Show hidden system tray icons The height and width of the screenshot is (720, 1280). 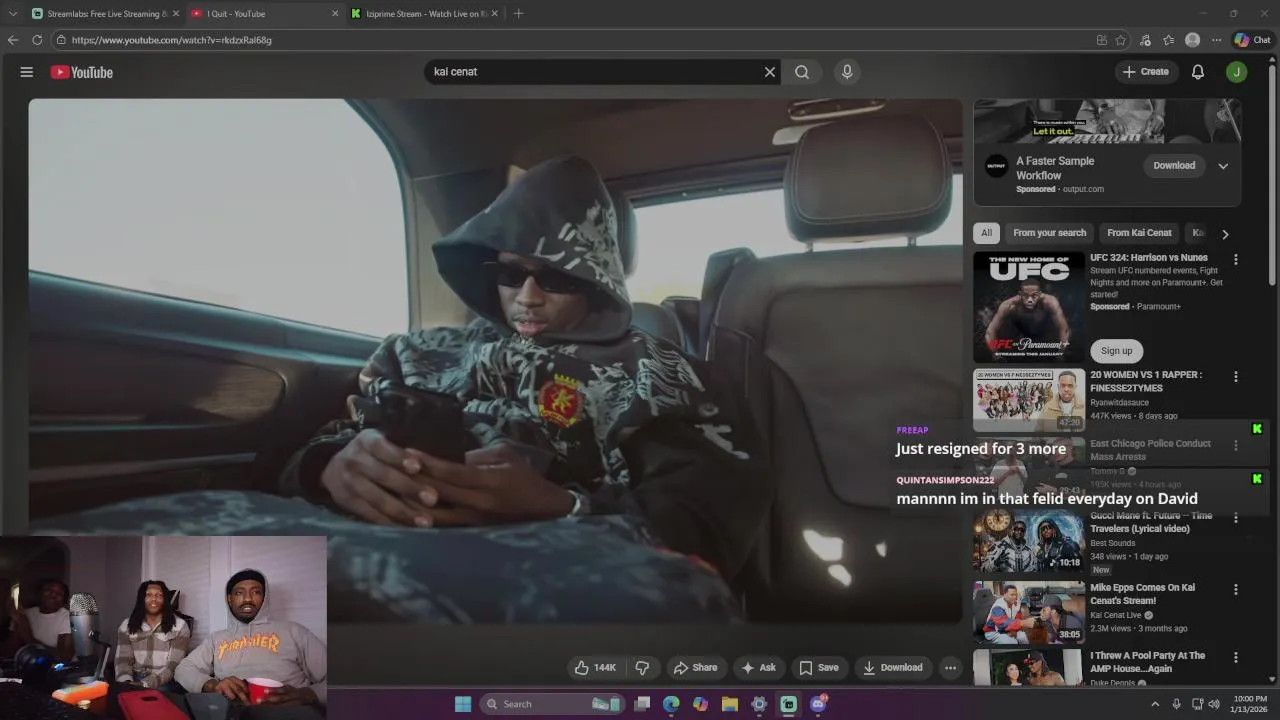(1155, 704)
